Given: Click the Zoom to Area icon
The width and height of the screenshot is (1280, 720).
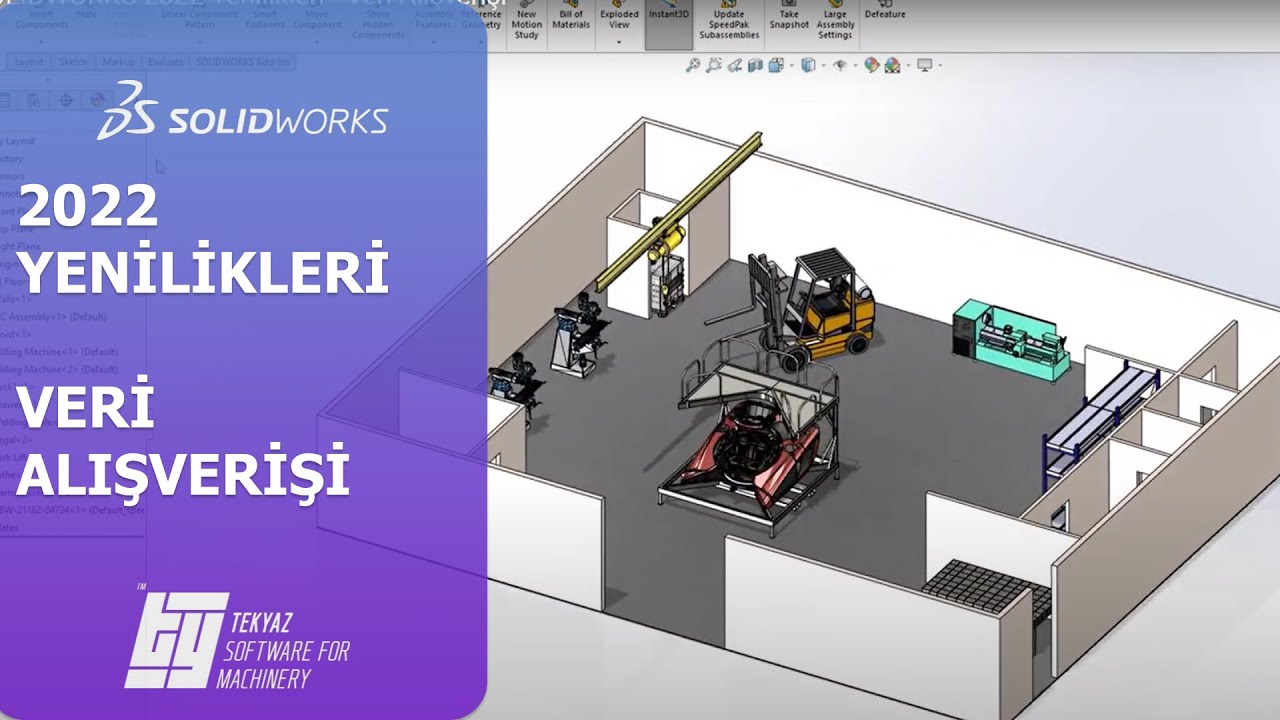Looking at the screenshot, I should coord(713,65).
